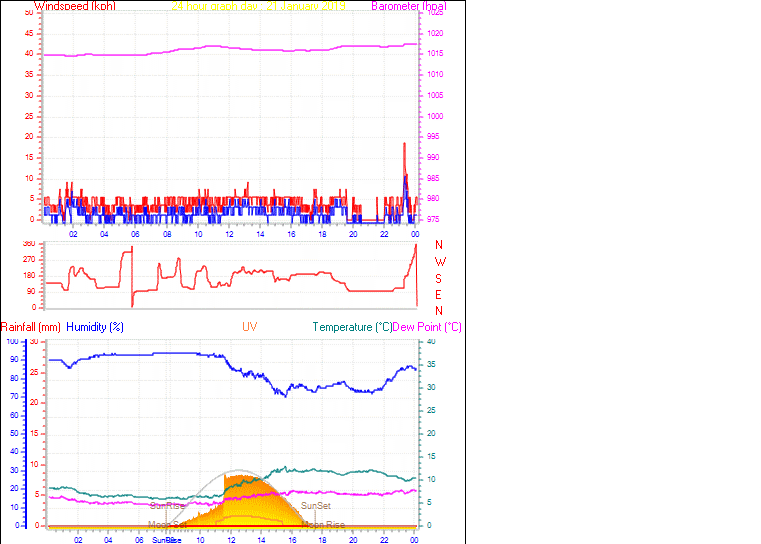Click the "1020" barometer axis value
761x544 pixels.
point(435,33)
